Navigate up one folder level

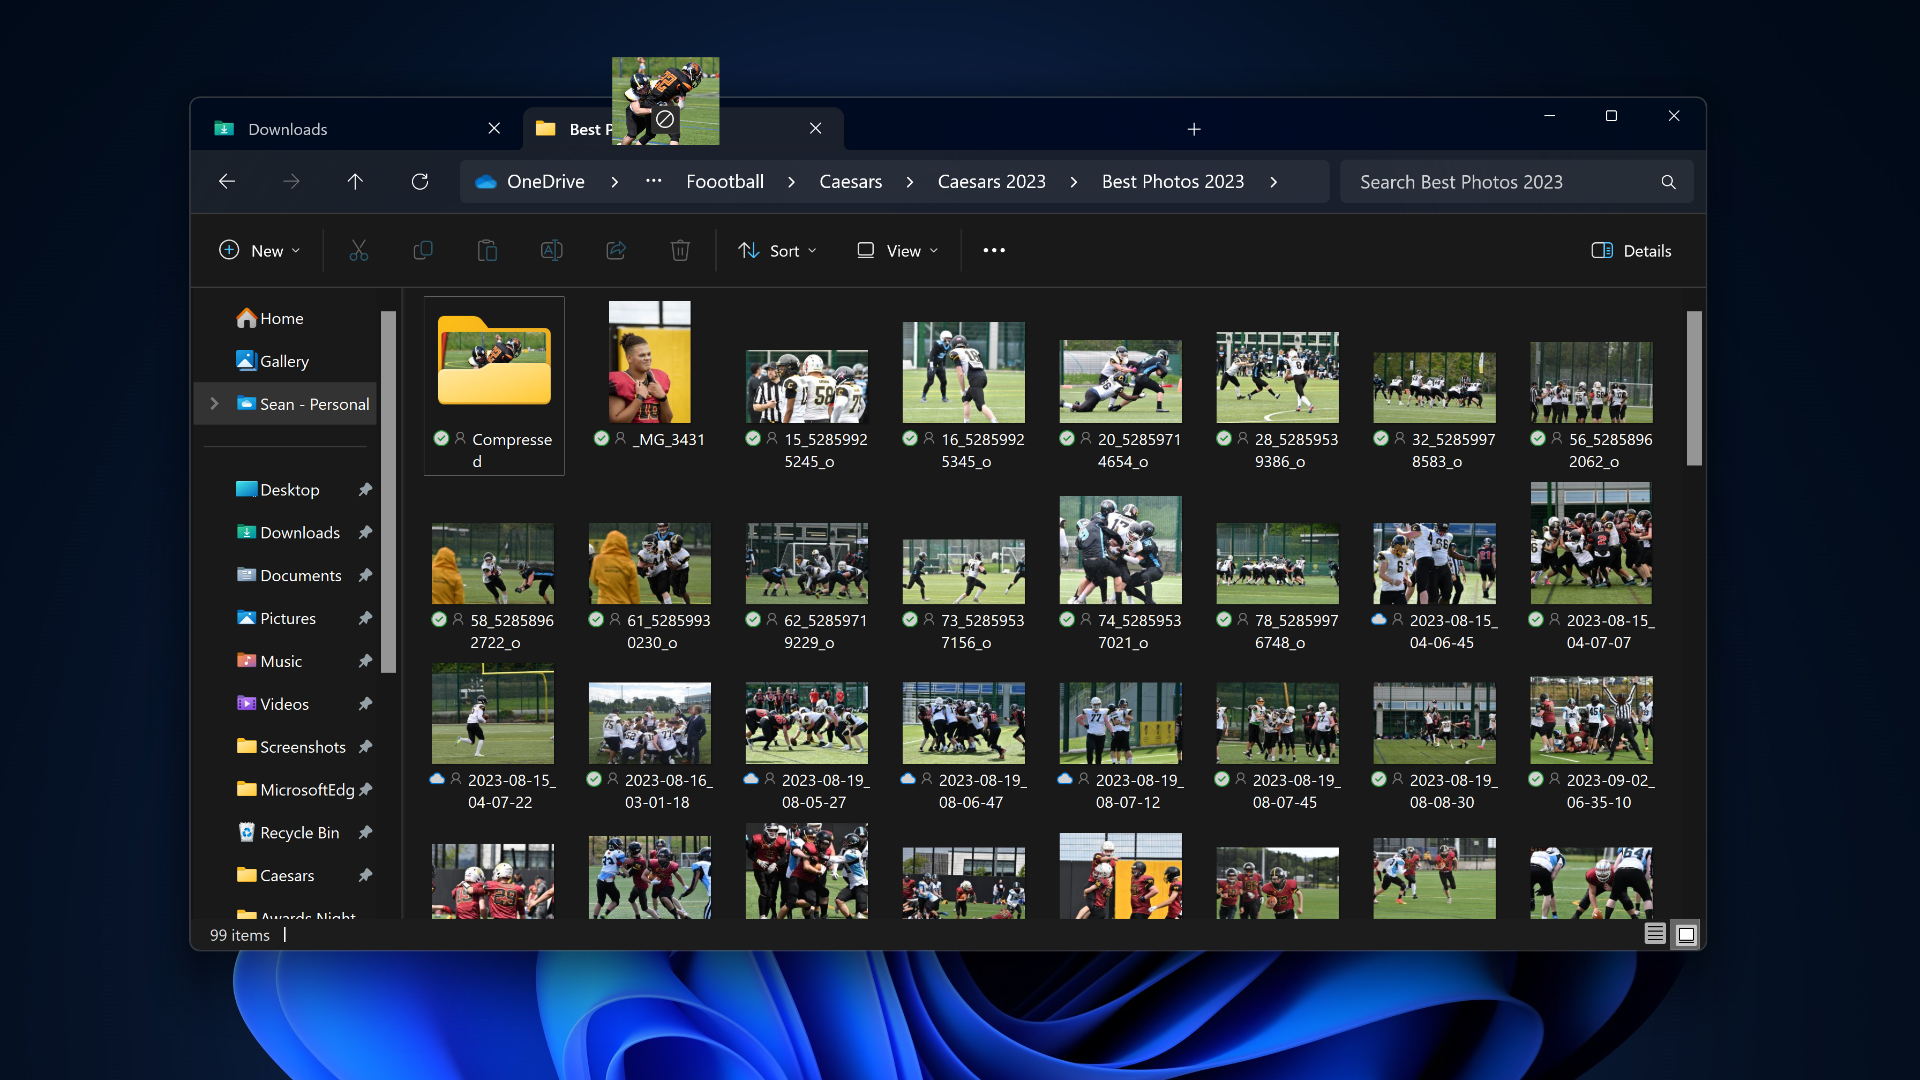coord(355,181)
